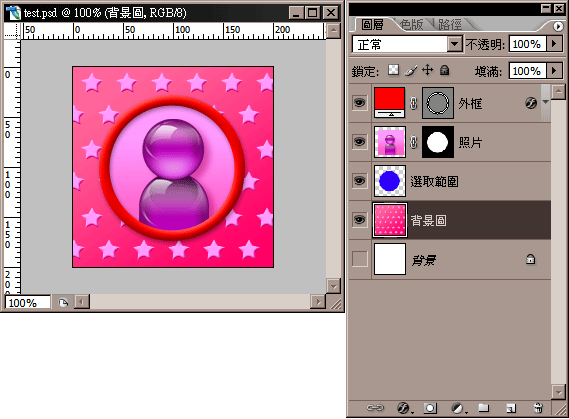
Task: Select layer named 選取範圍
Action: tap(434, 181)
